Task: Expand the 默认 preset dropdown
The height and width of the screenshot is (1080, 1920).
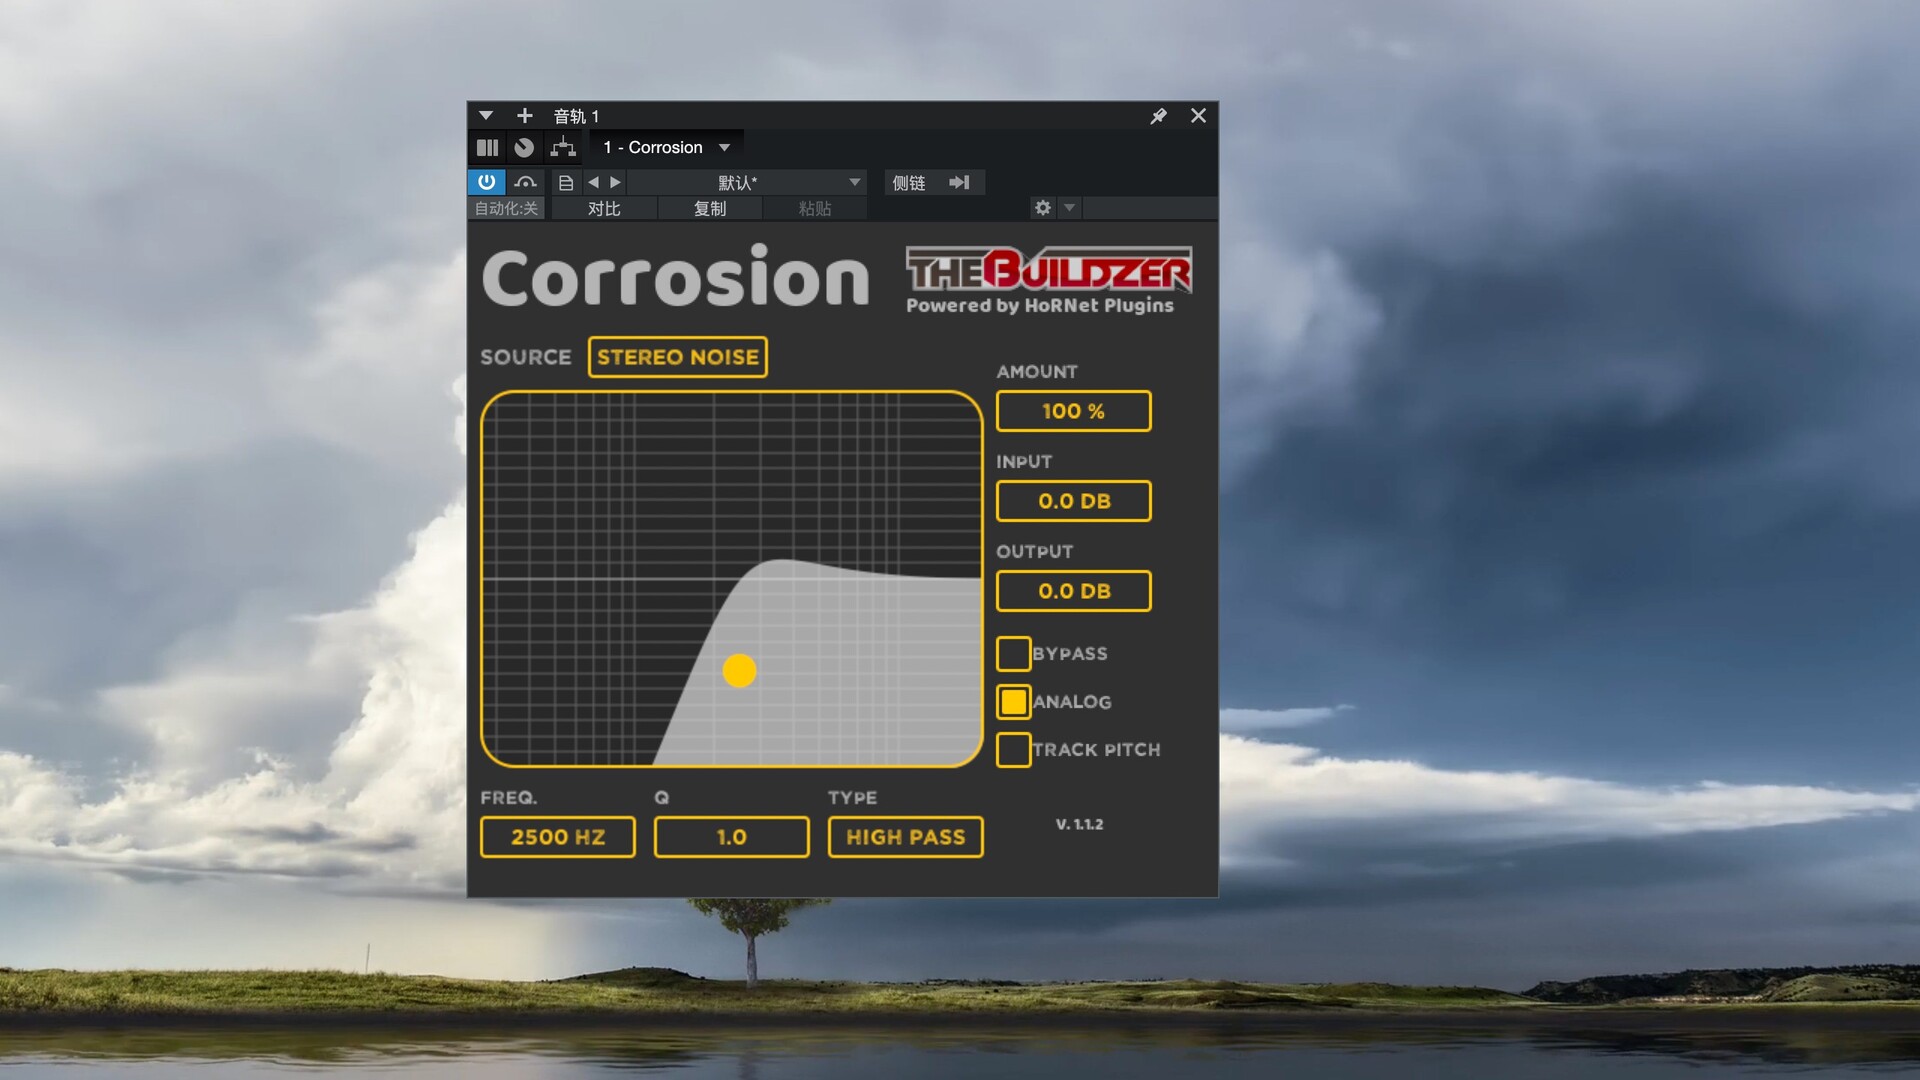Action: coord(854,182)
